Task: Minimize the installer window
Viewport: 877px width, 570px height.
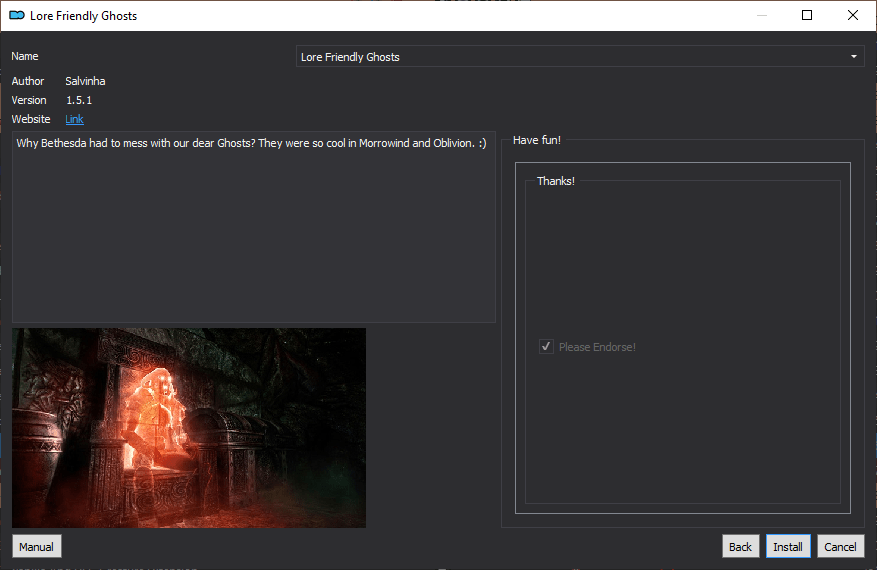Action: (x=761, y=15)
